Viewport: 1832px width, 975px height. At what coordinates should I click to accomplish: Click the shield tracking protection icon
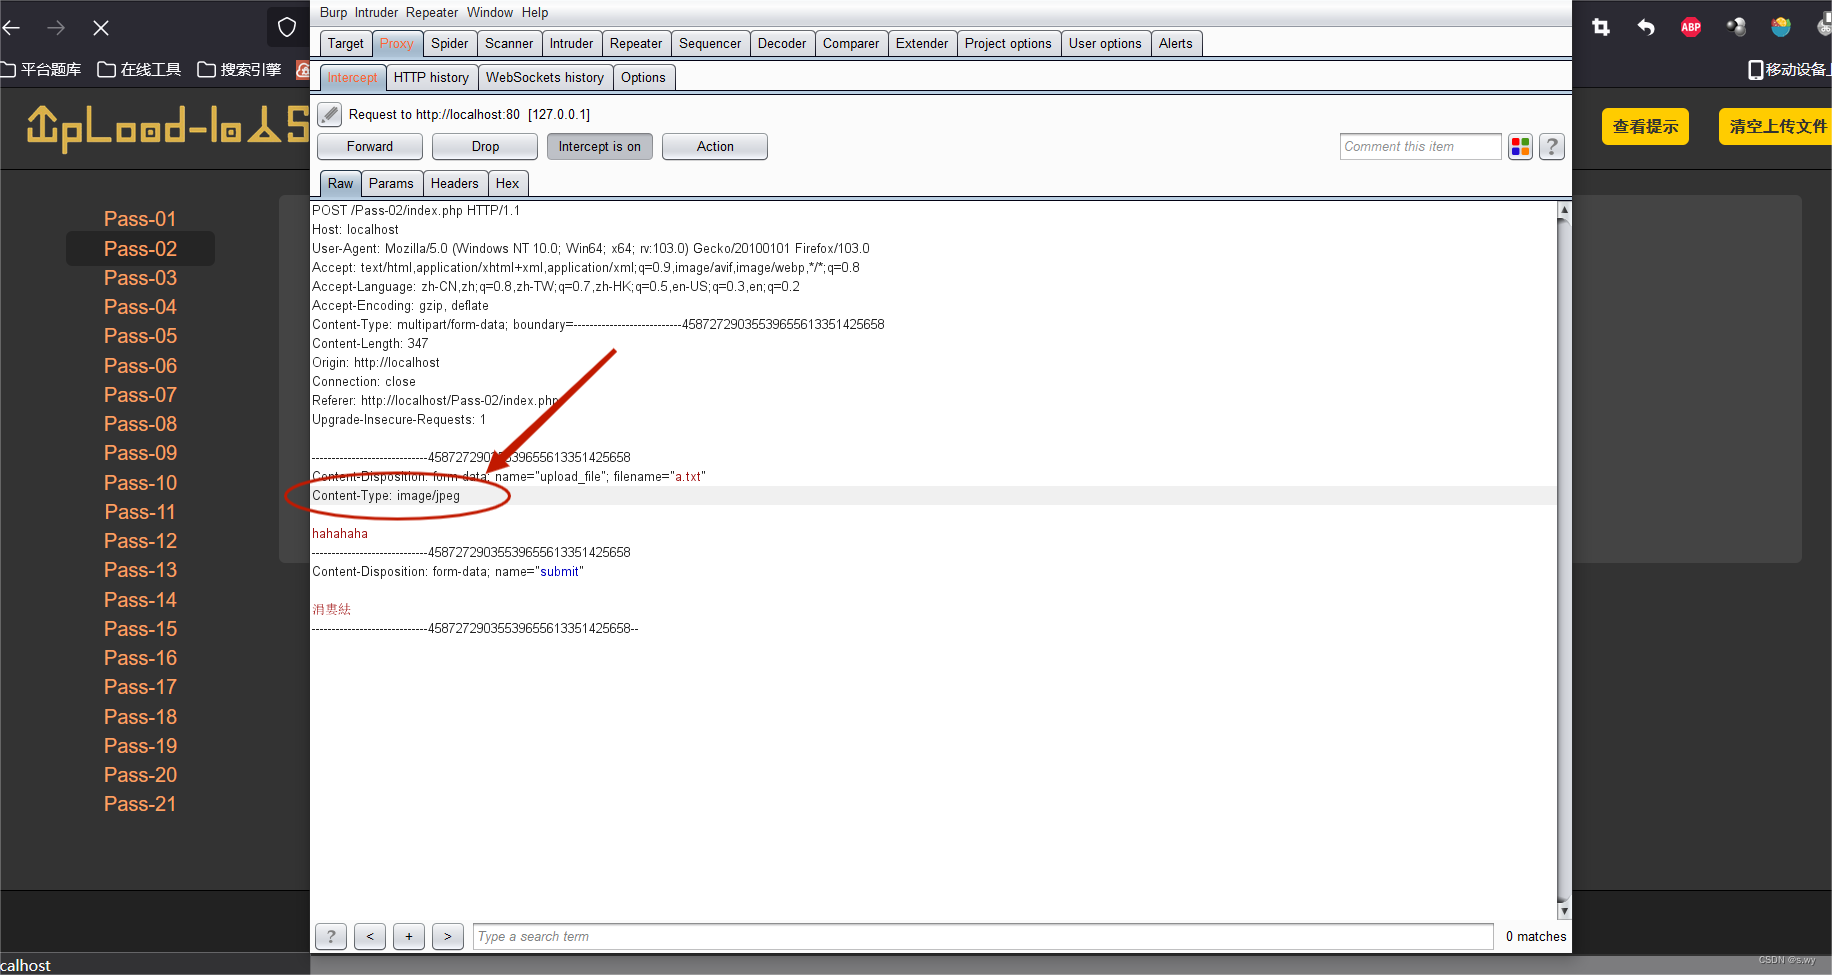287,28
